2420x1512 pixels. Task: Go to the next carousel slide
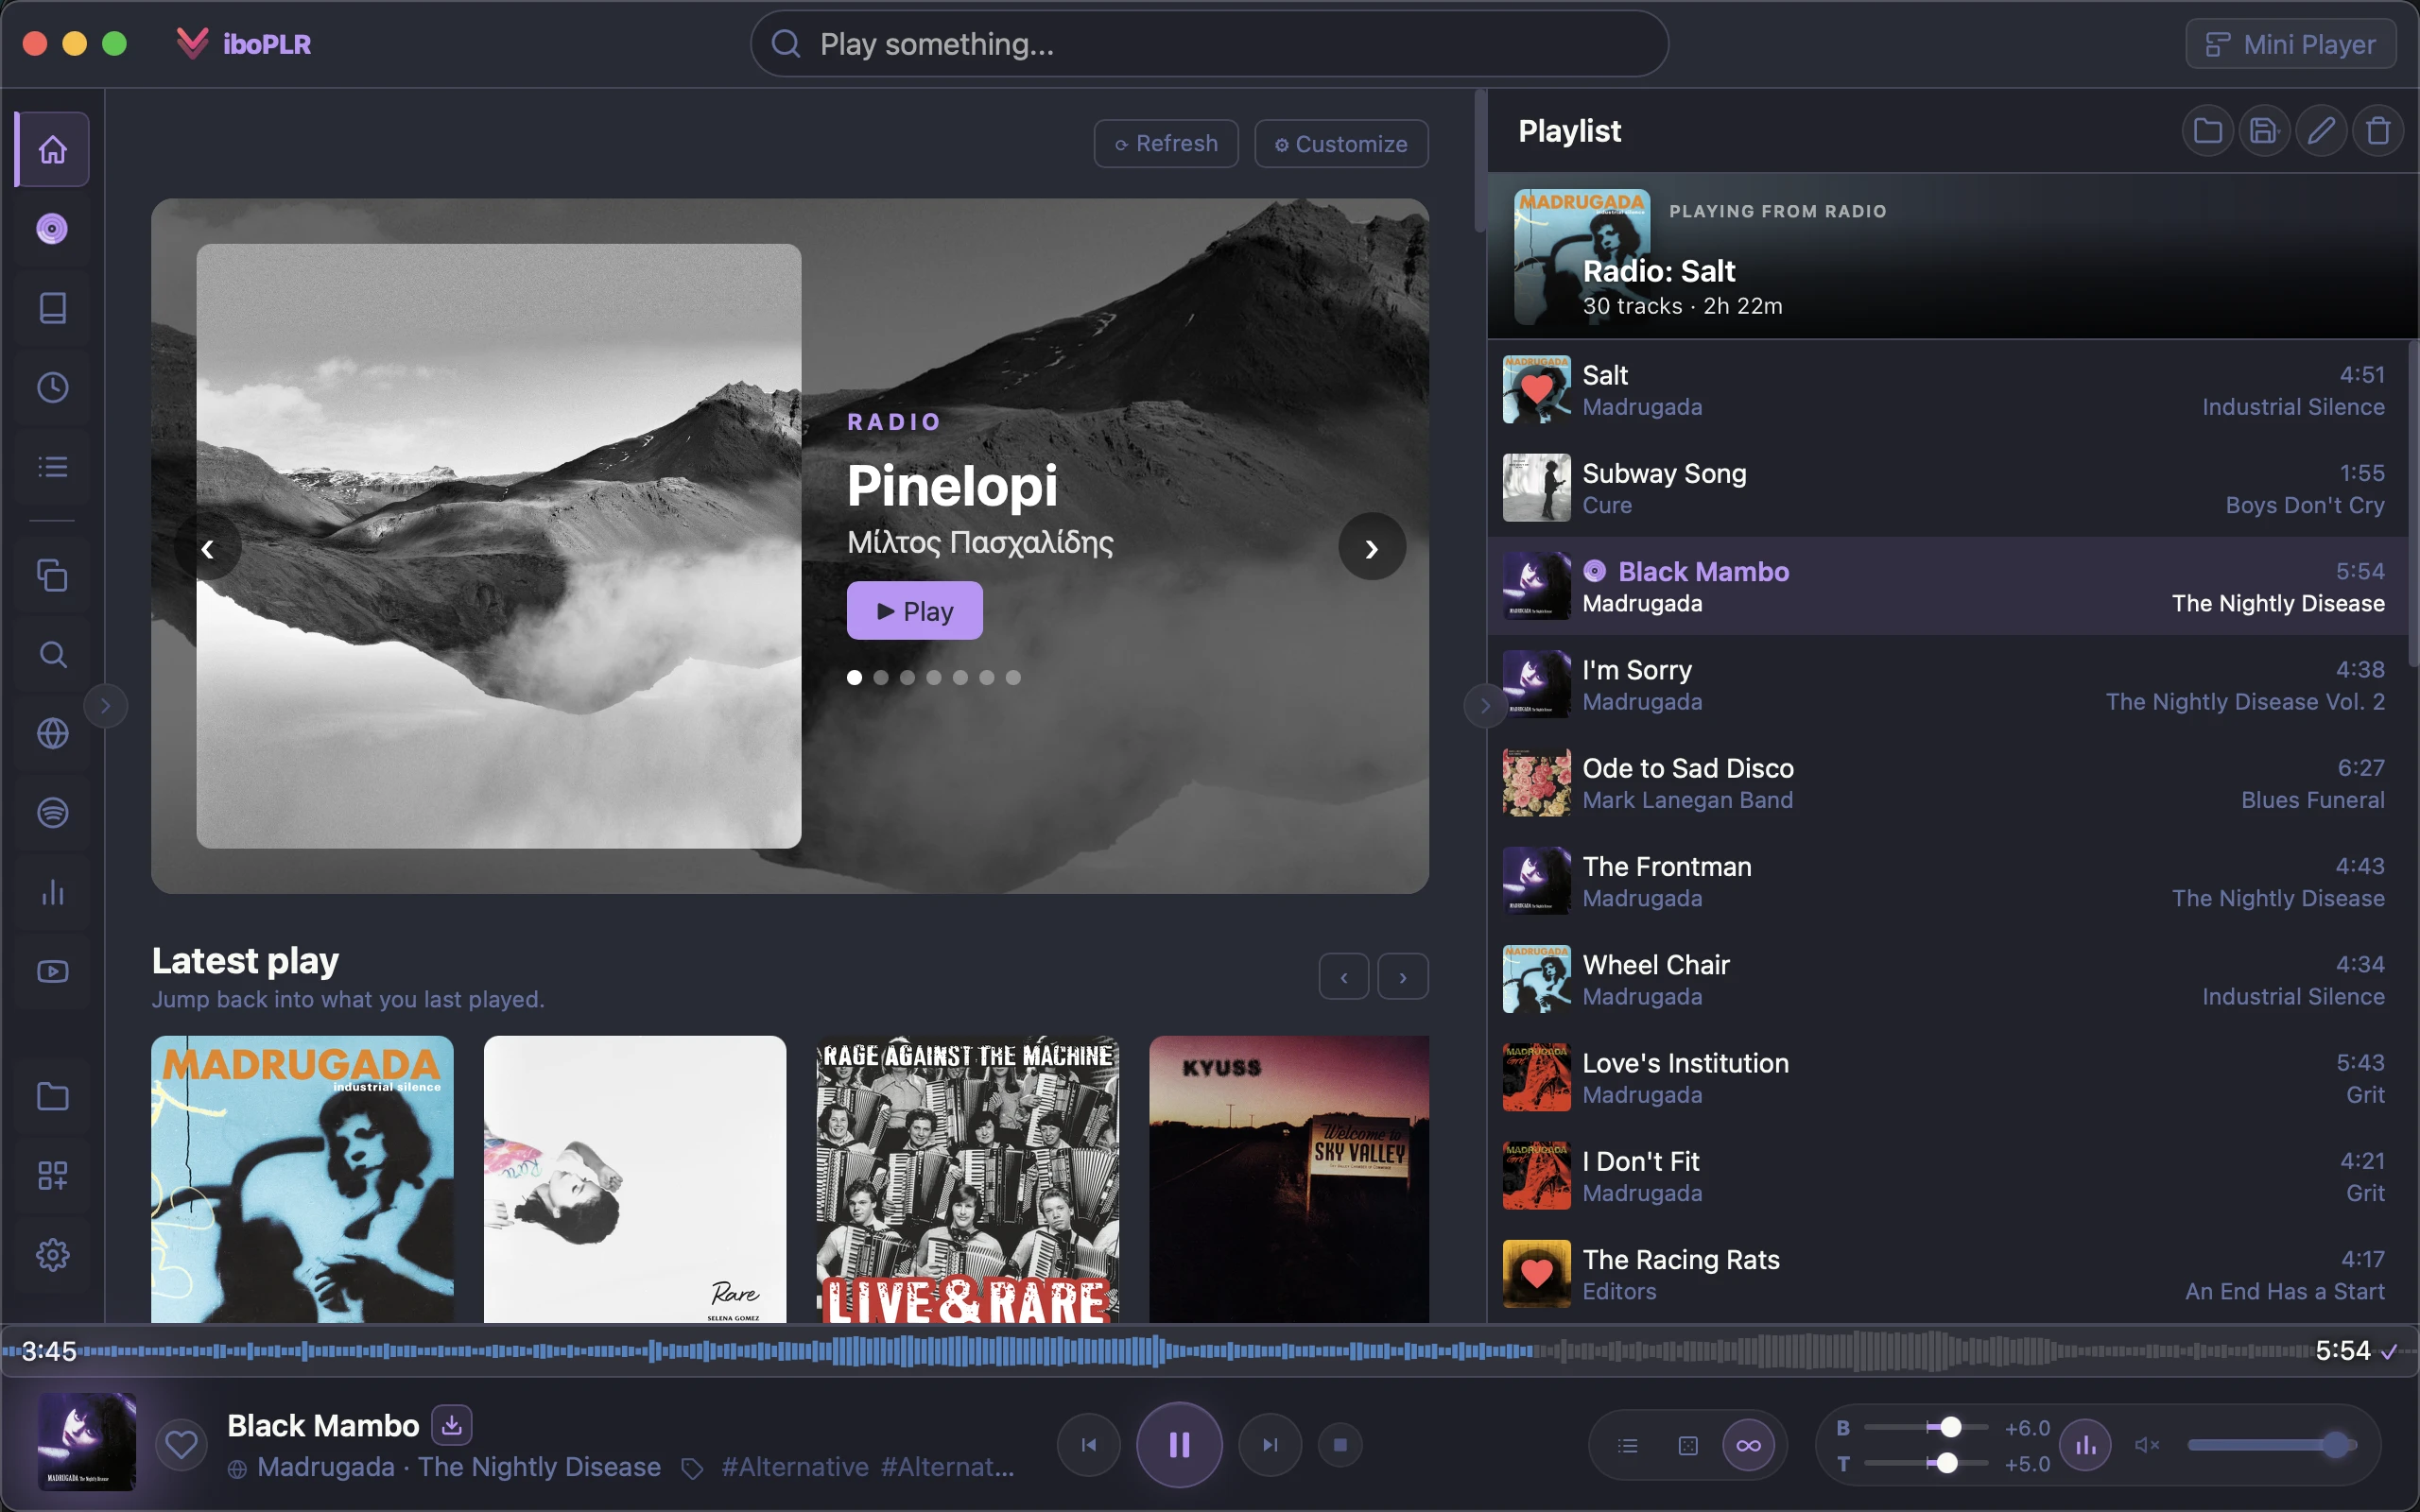pos(1372,548)
